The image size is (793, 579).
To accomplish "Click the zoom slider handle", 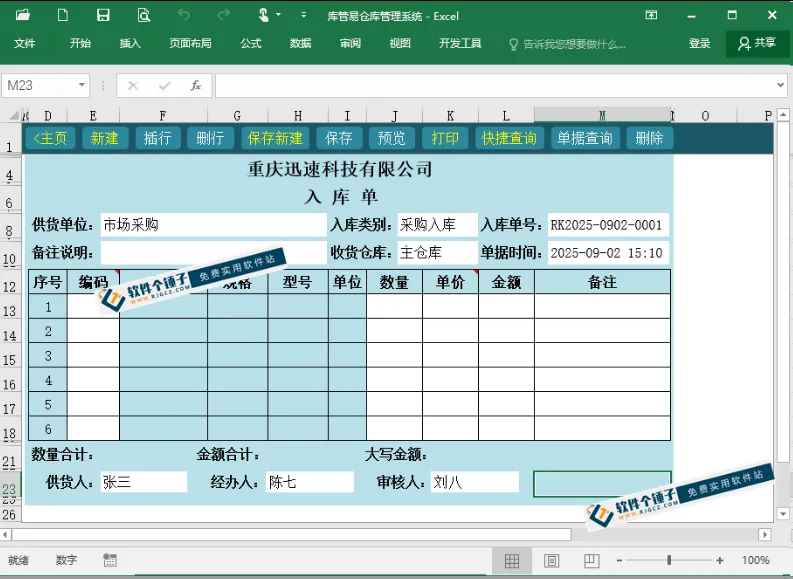I will point(669,560).
